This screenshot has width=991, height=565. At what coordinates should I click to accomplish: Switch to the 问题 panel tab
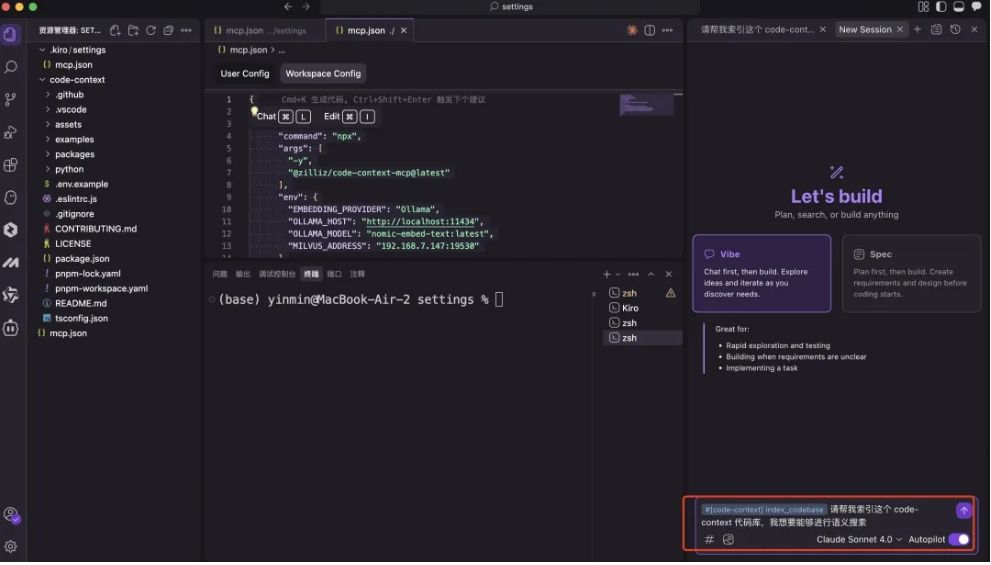pos(219,274)
